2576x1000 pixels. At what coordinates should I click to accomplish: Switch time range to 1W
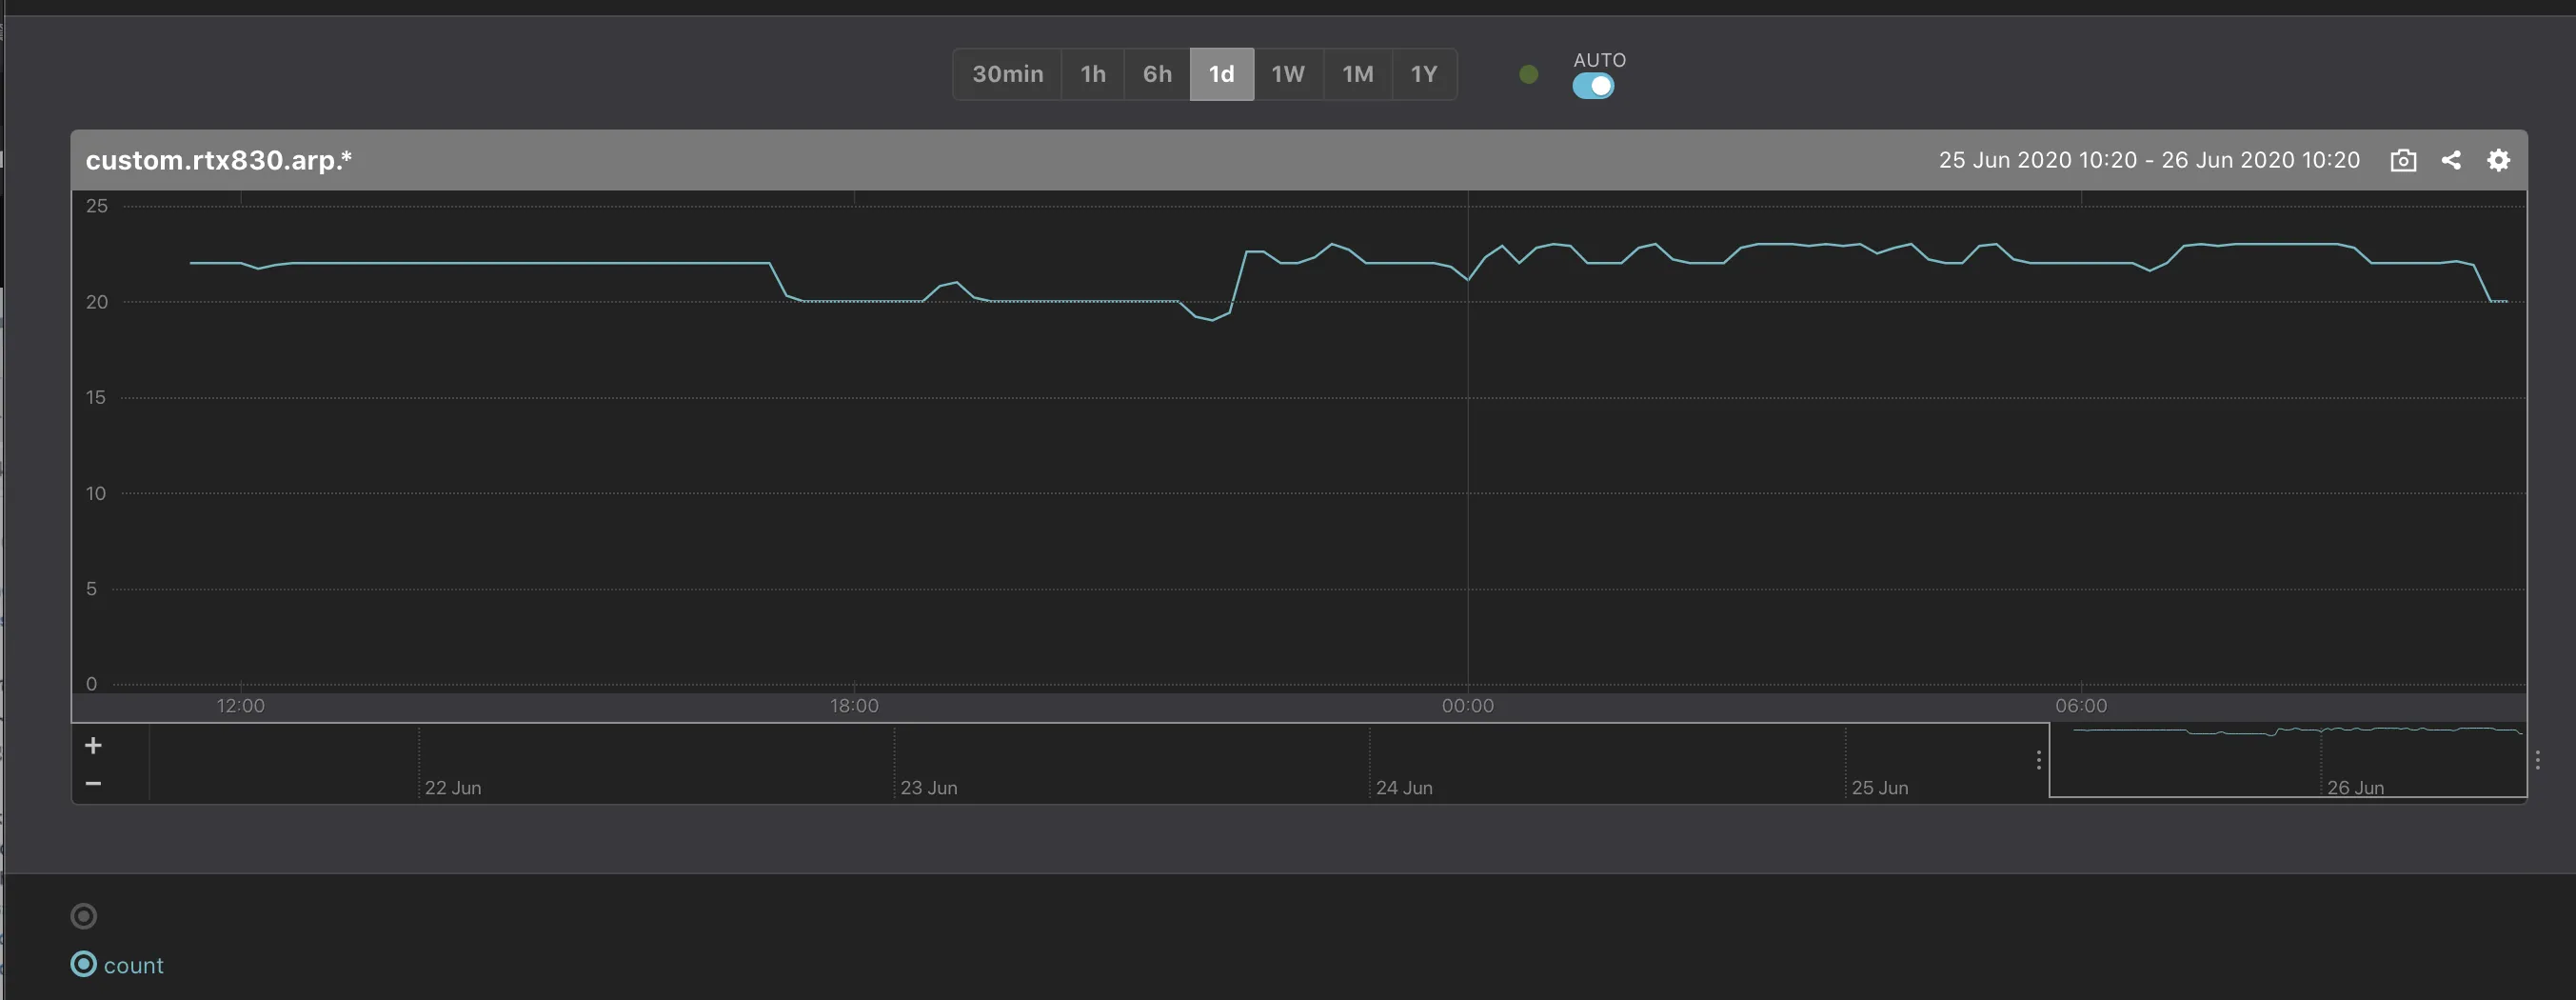[x=1287, y=74]
